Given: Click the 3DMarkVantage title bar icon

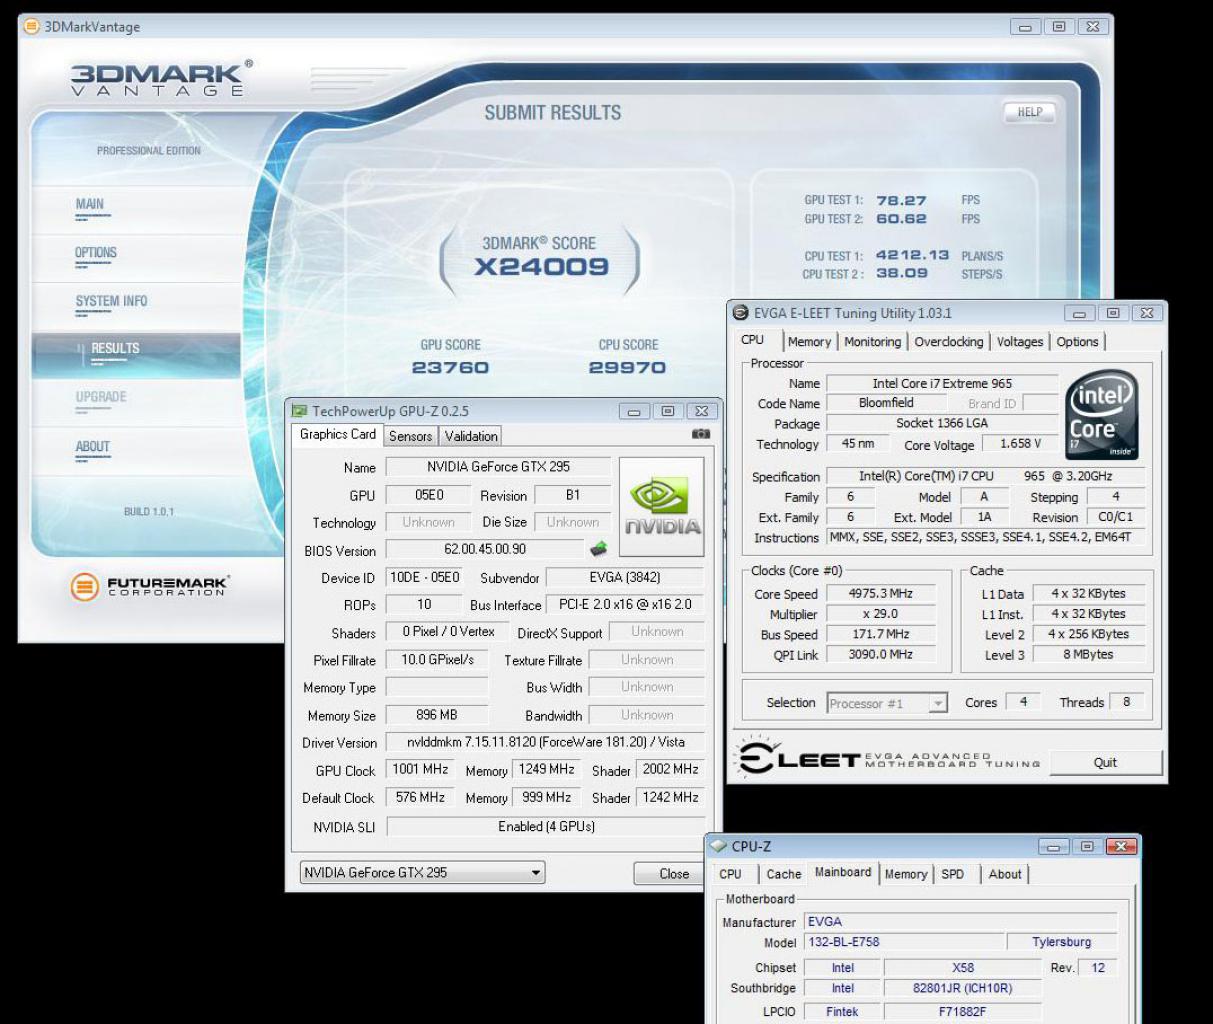Looking at the screenshot, I should point(32,27).
